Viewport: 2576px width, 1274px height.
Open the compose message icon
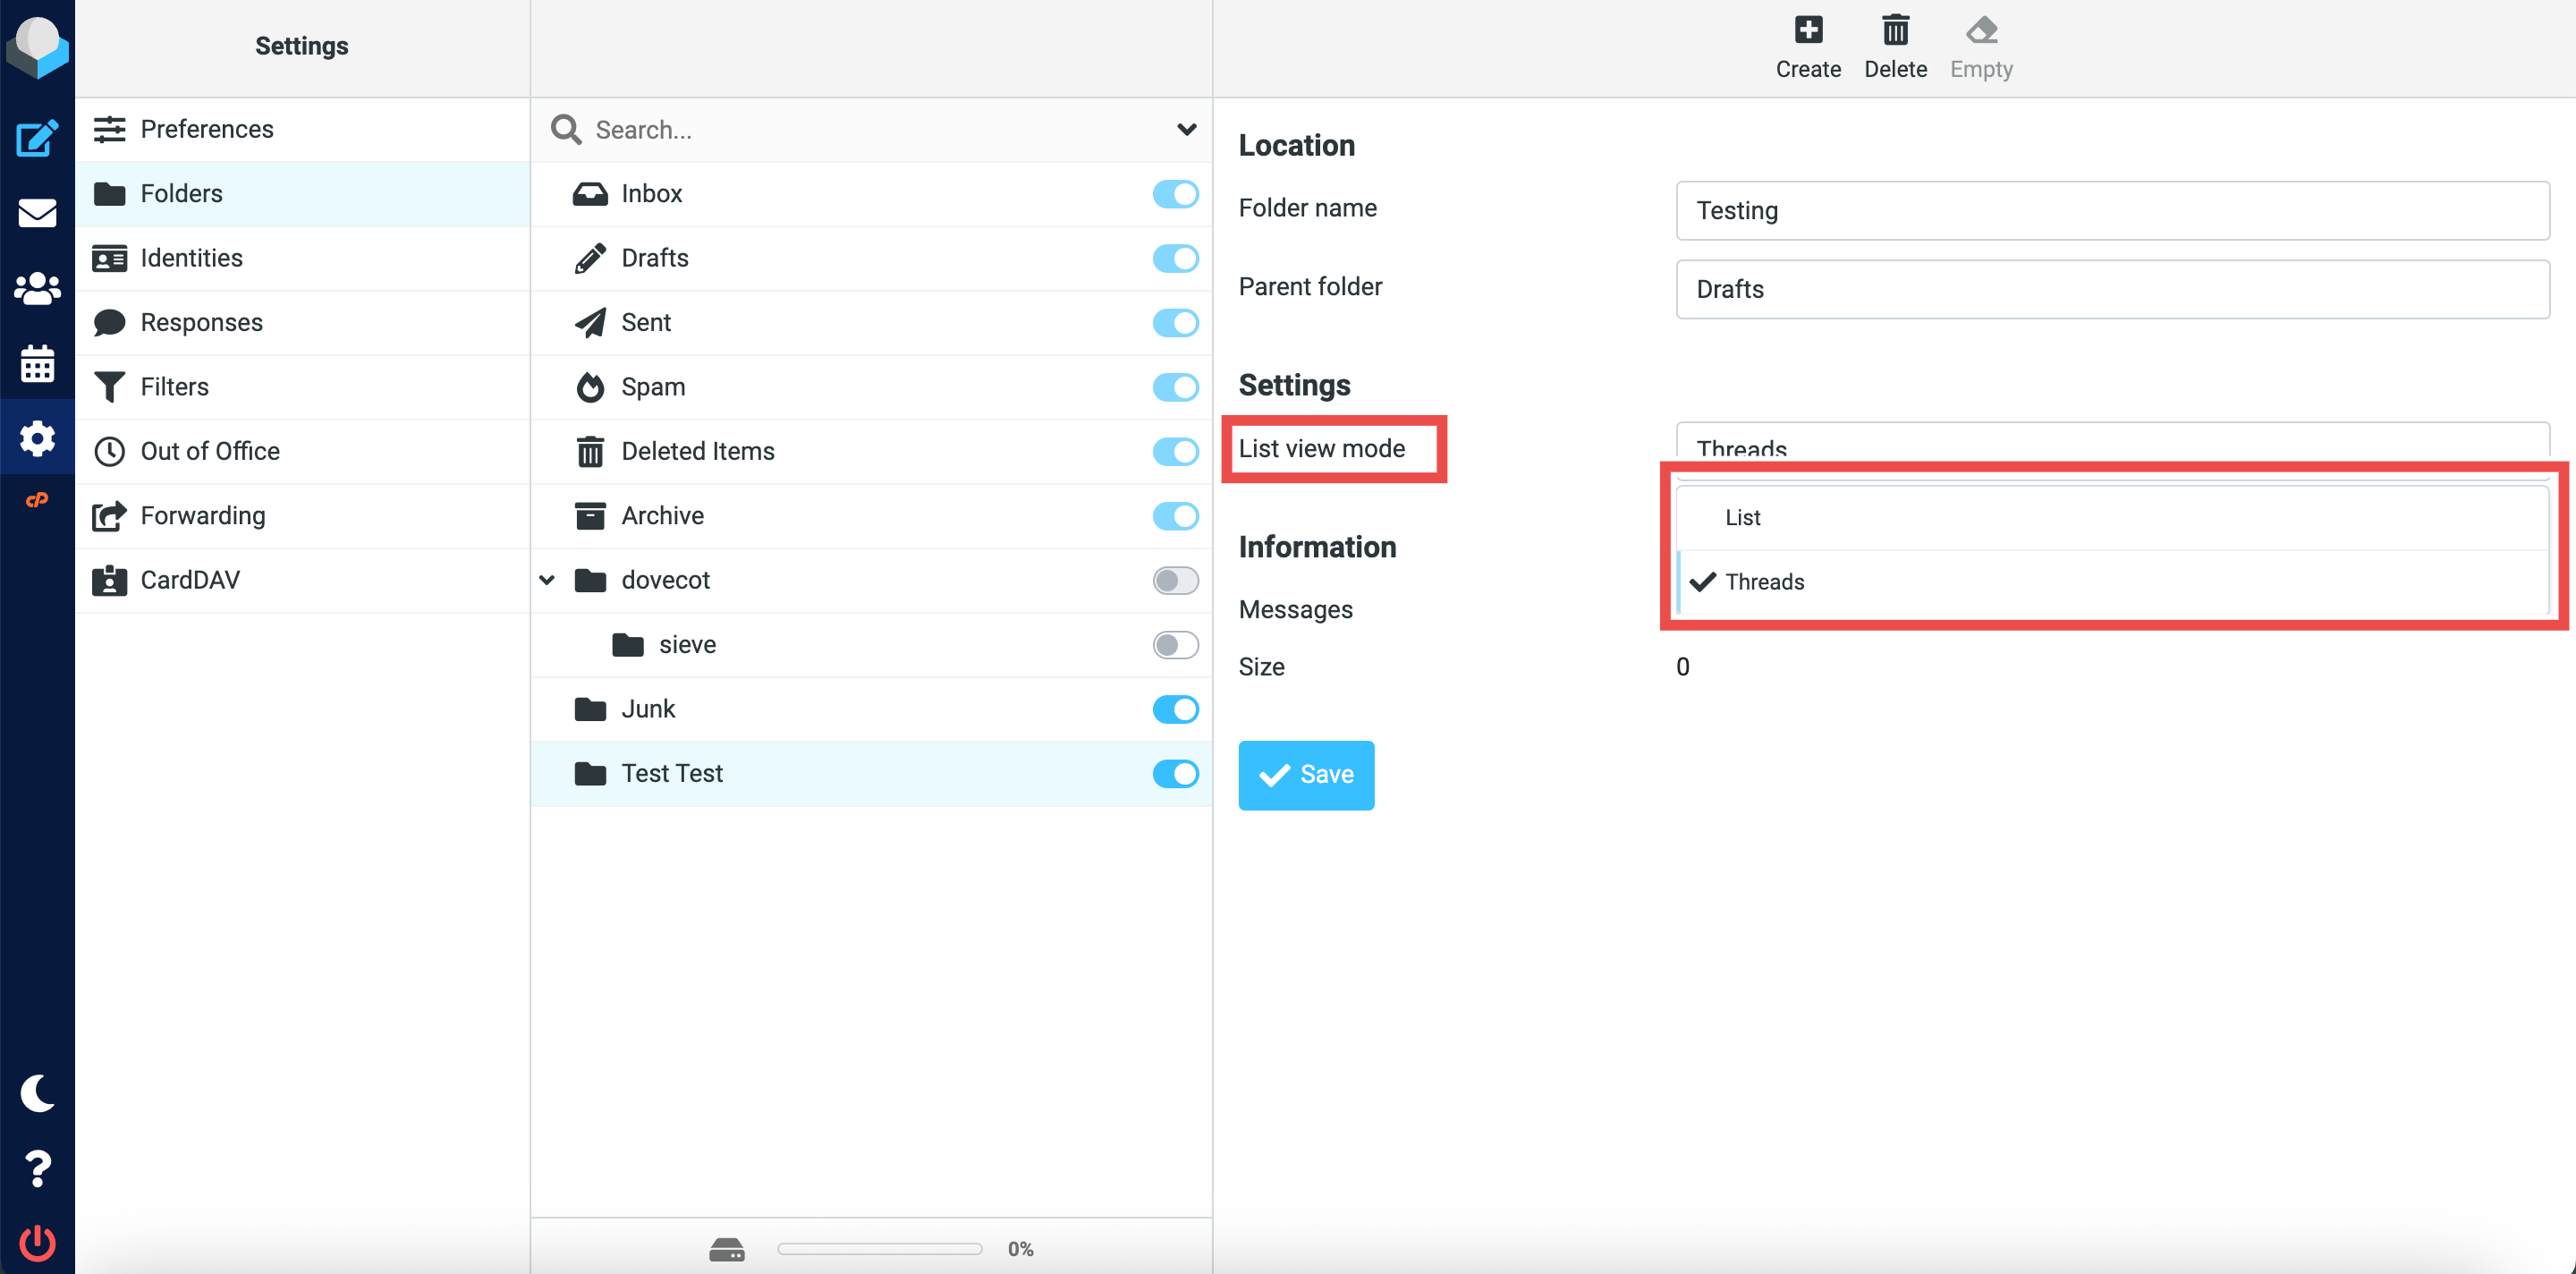click(37, 139)
